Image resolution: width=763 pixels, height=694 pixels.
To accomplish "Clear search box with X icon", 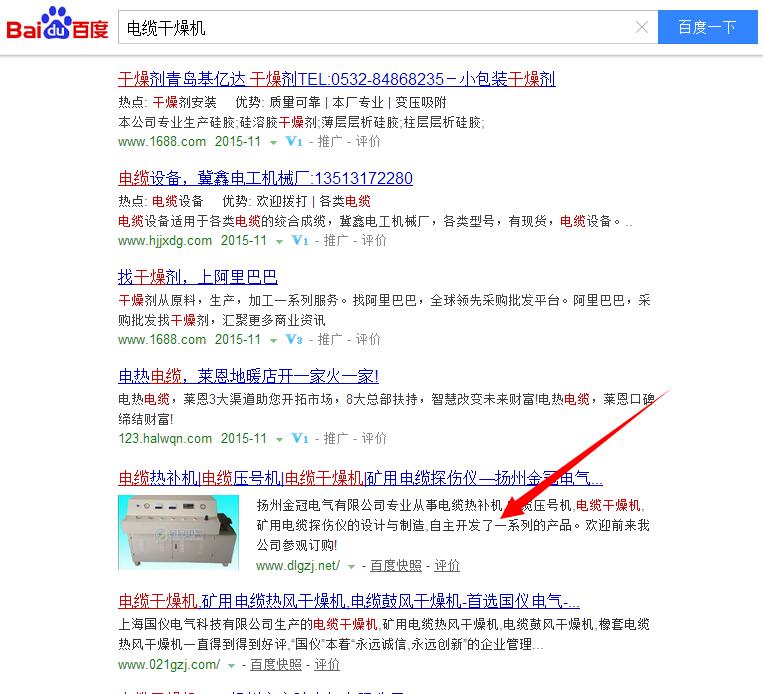I will click(642, 27).
